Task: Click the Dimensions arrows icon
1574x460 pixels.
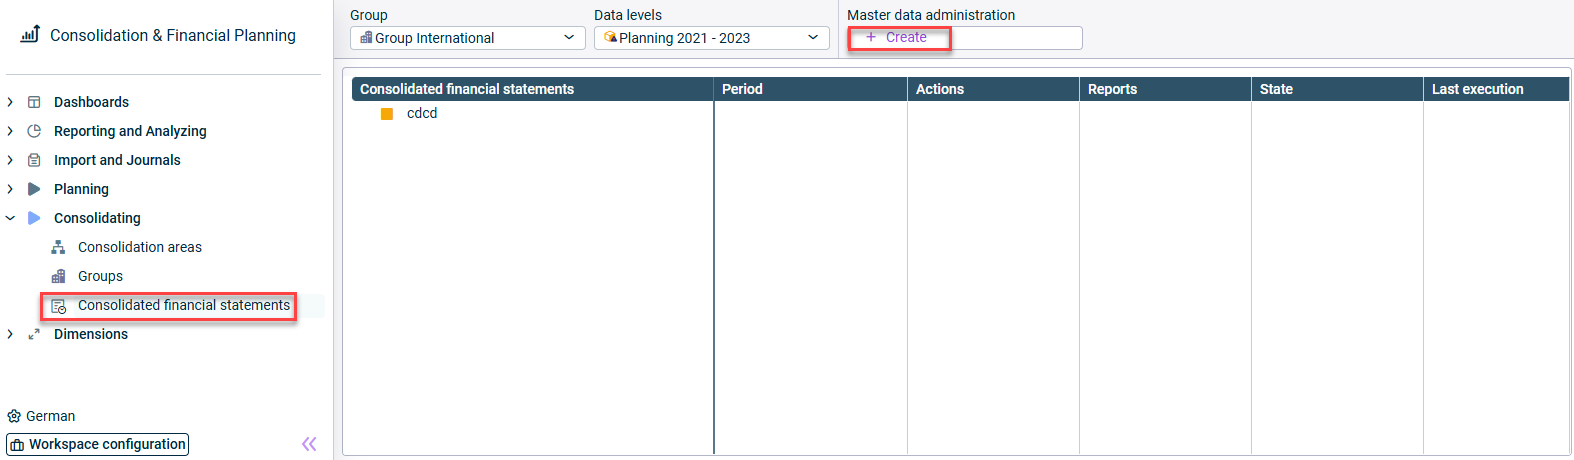Action: (34, 334)
